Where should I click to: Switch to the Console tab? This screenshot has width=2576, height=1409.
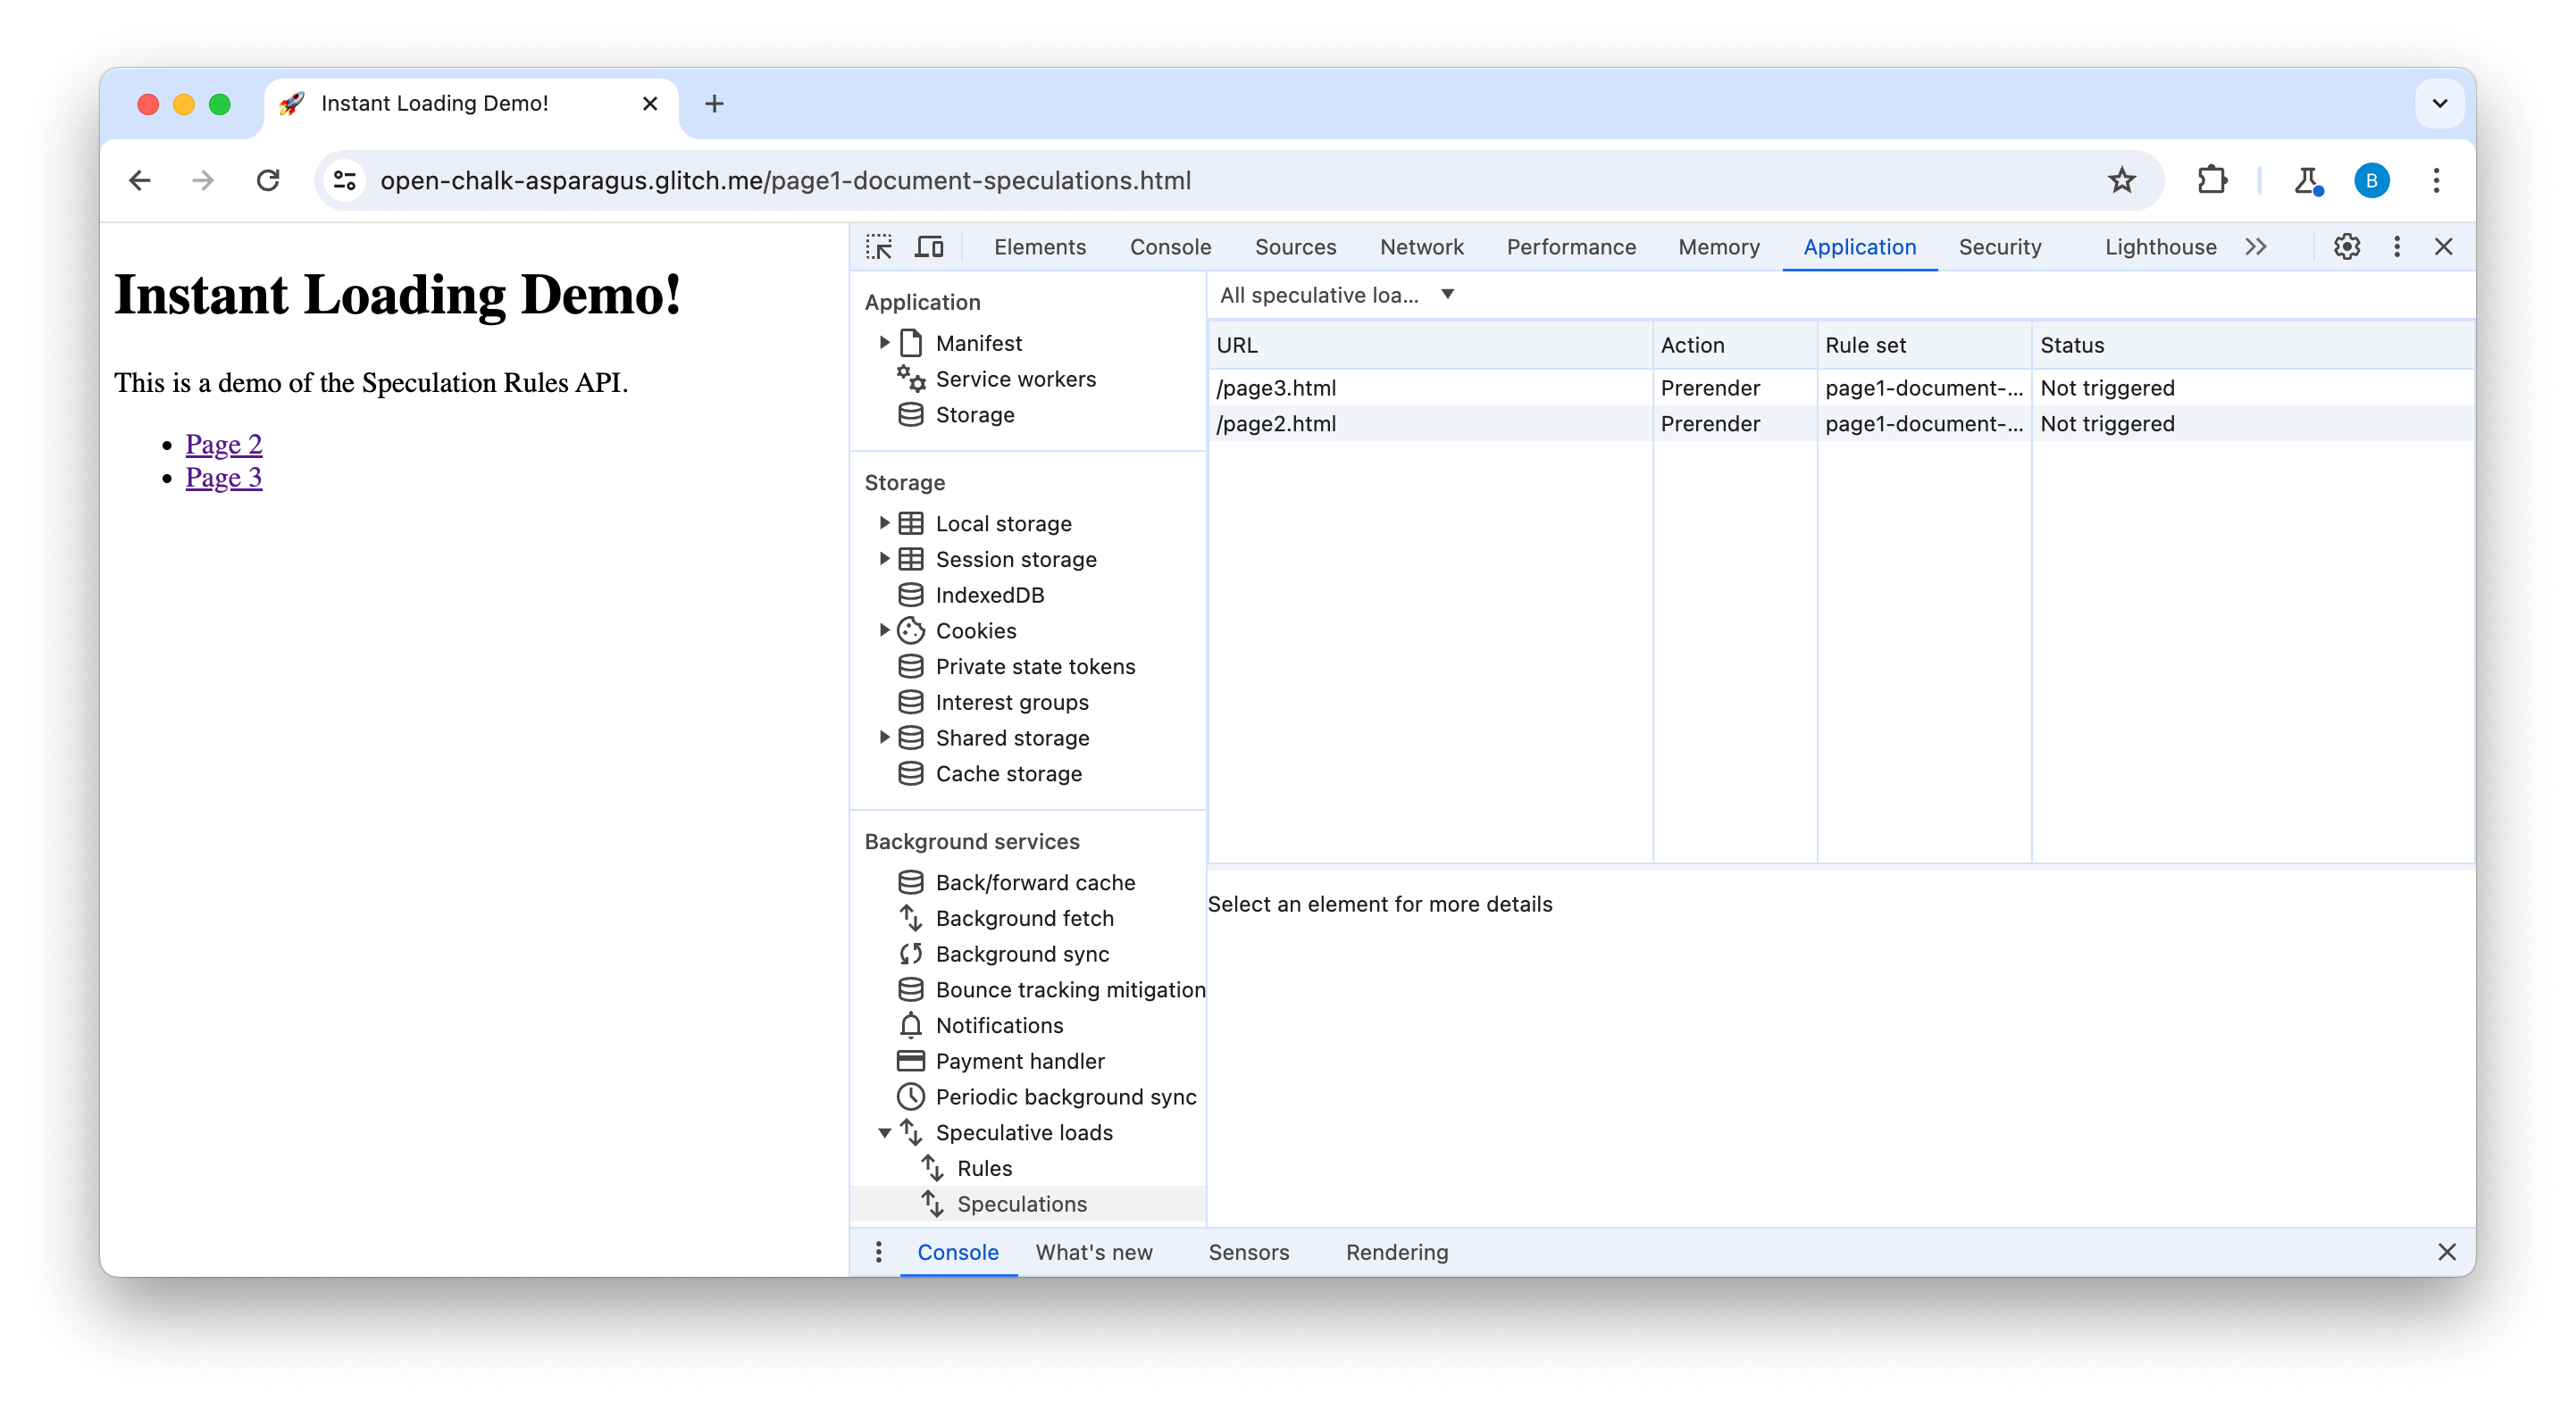[x=1170, y=245]
